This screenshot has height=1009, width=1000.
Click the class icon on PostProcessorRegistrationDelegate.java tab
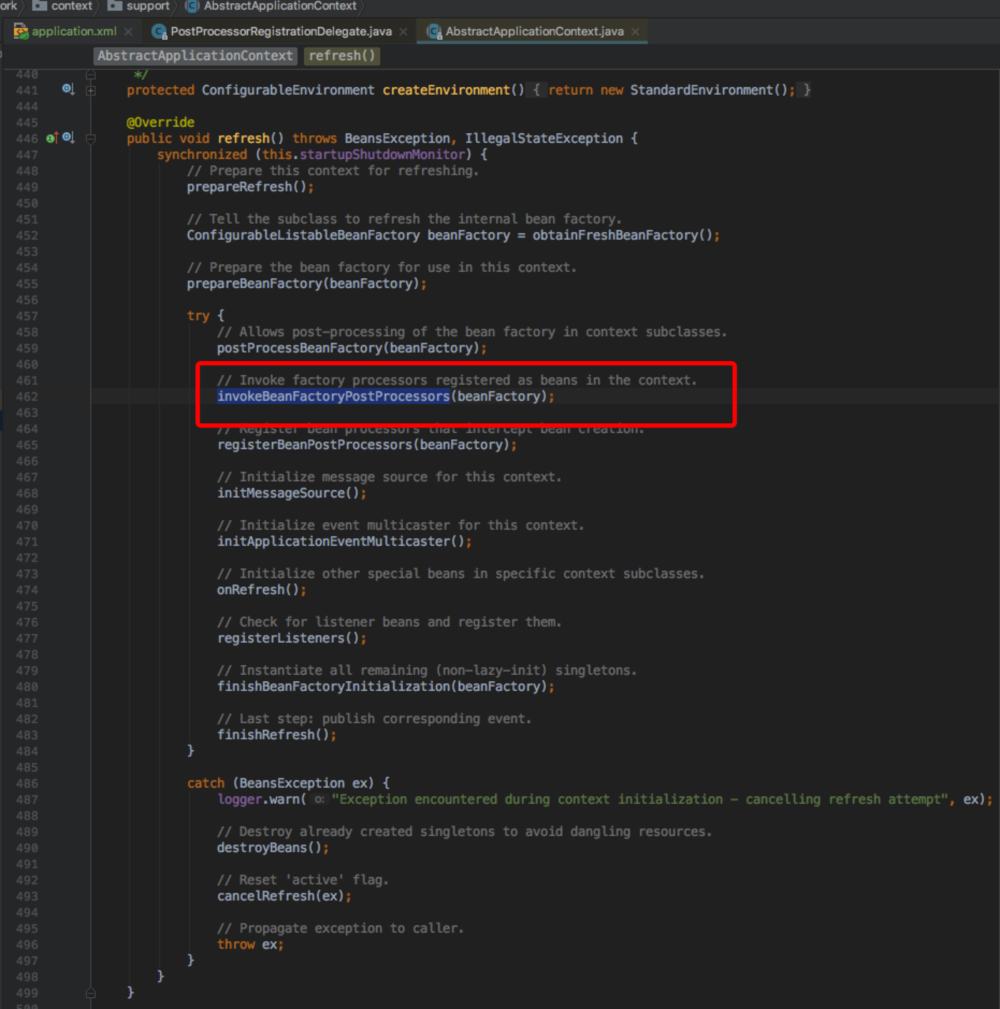click(x=159, y=31)
